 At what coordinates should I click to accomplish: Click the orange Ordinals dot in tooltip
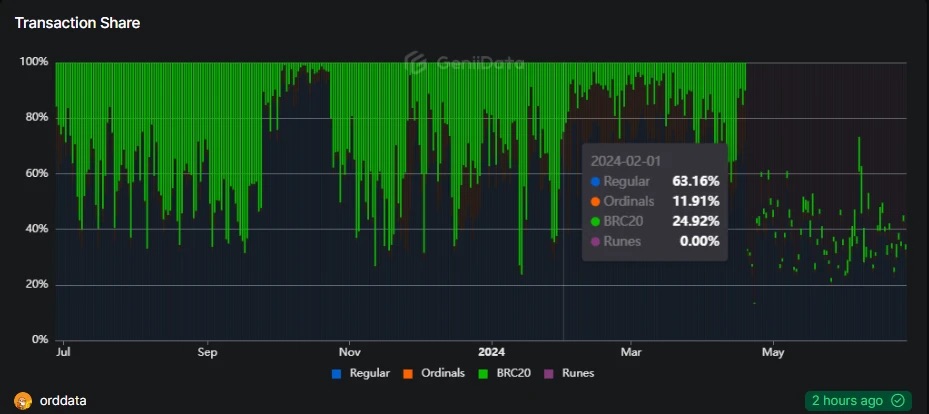pos(595,202)
